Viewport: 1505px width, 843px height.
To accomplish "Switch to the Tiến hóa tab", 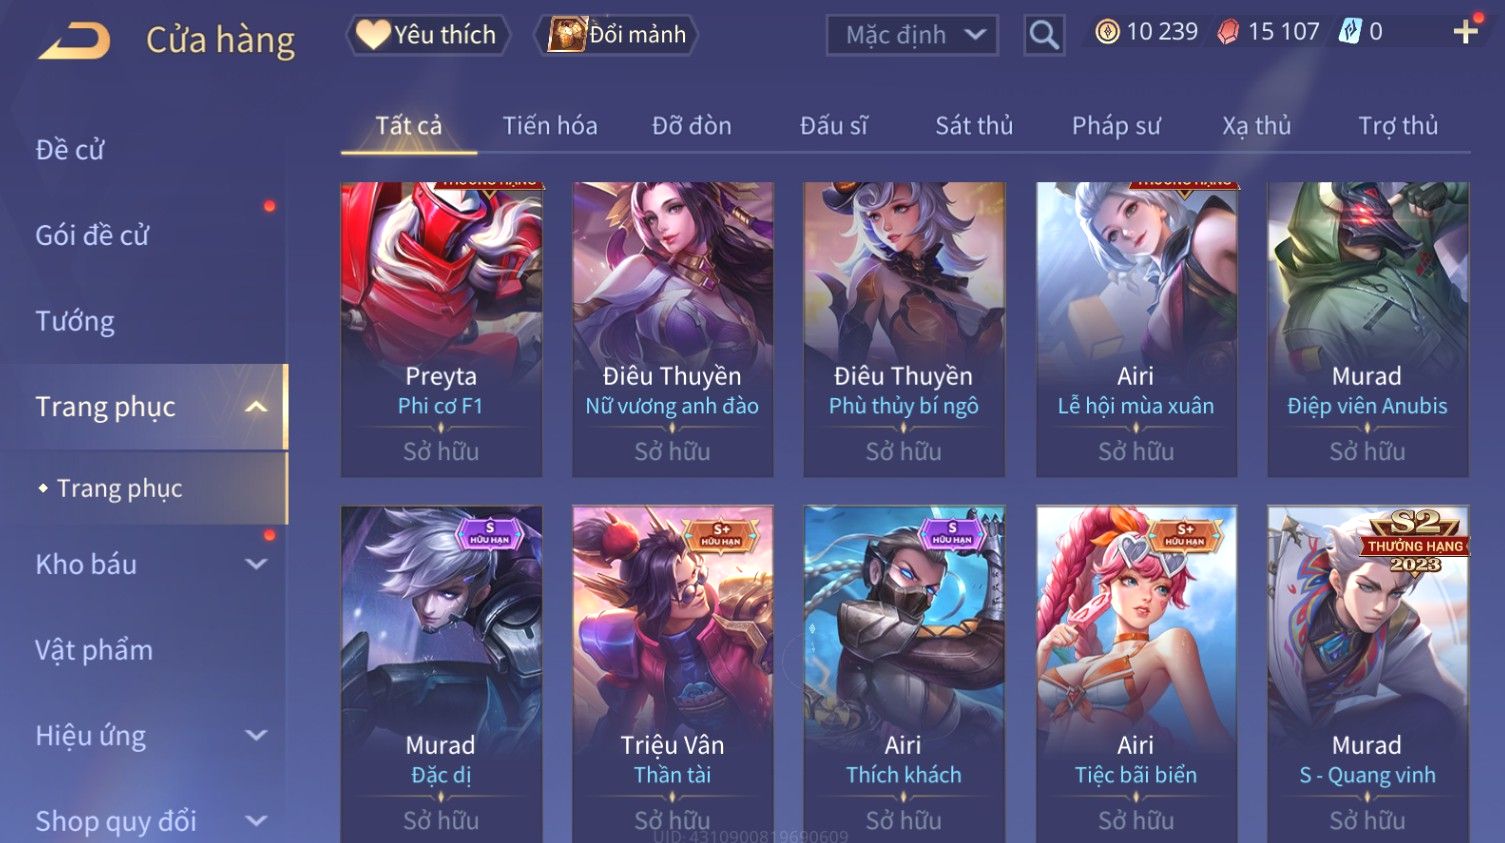I will 550,126.
